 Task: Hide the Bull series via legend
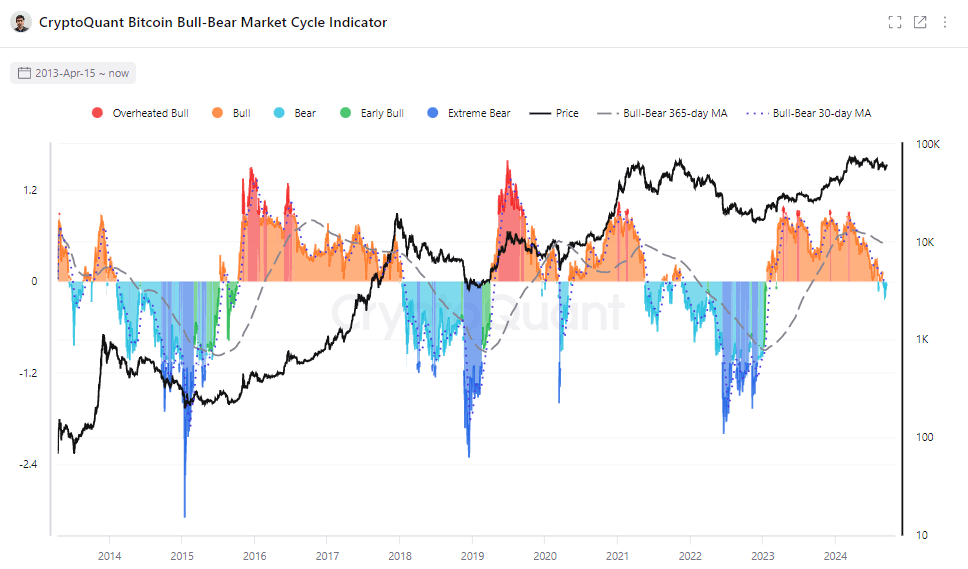(232, 113)
